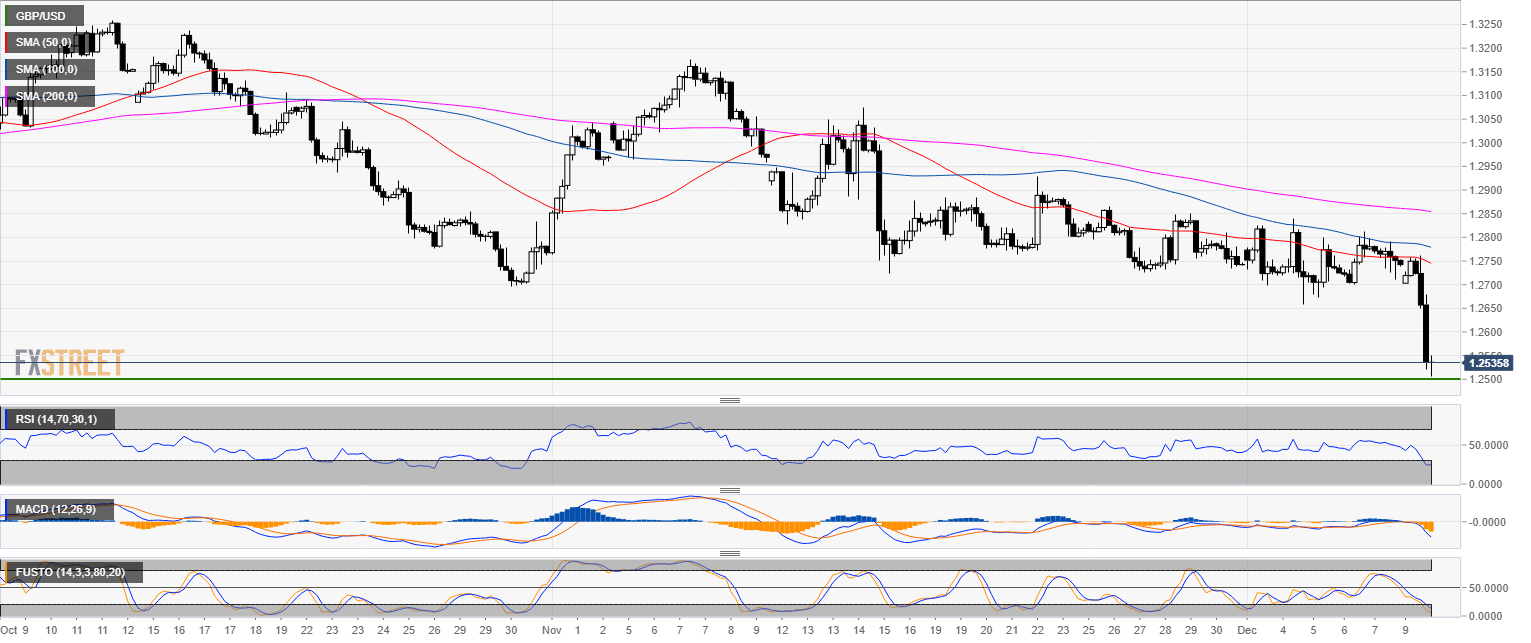Click the current price tag 1.25358
This screenshot has height=643, width=1531.
1488,362
